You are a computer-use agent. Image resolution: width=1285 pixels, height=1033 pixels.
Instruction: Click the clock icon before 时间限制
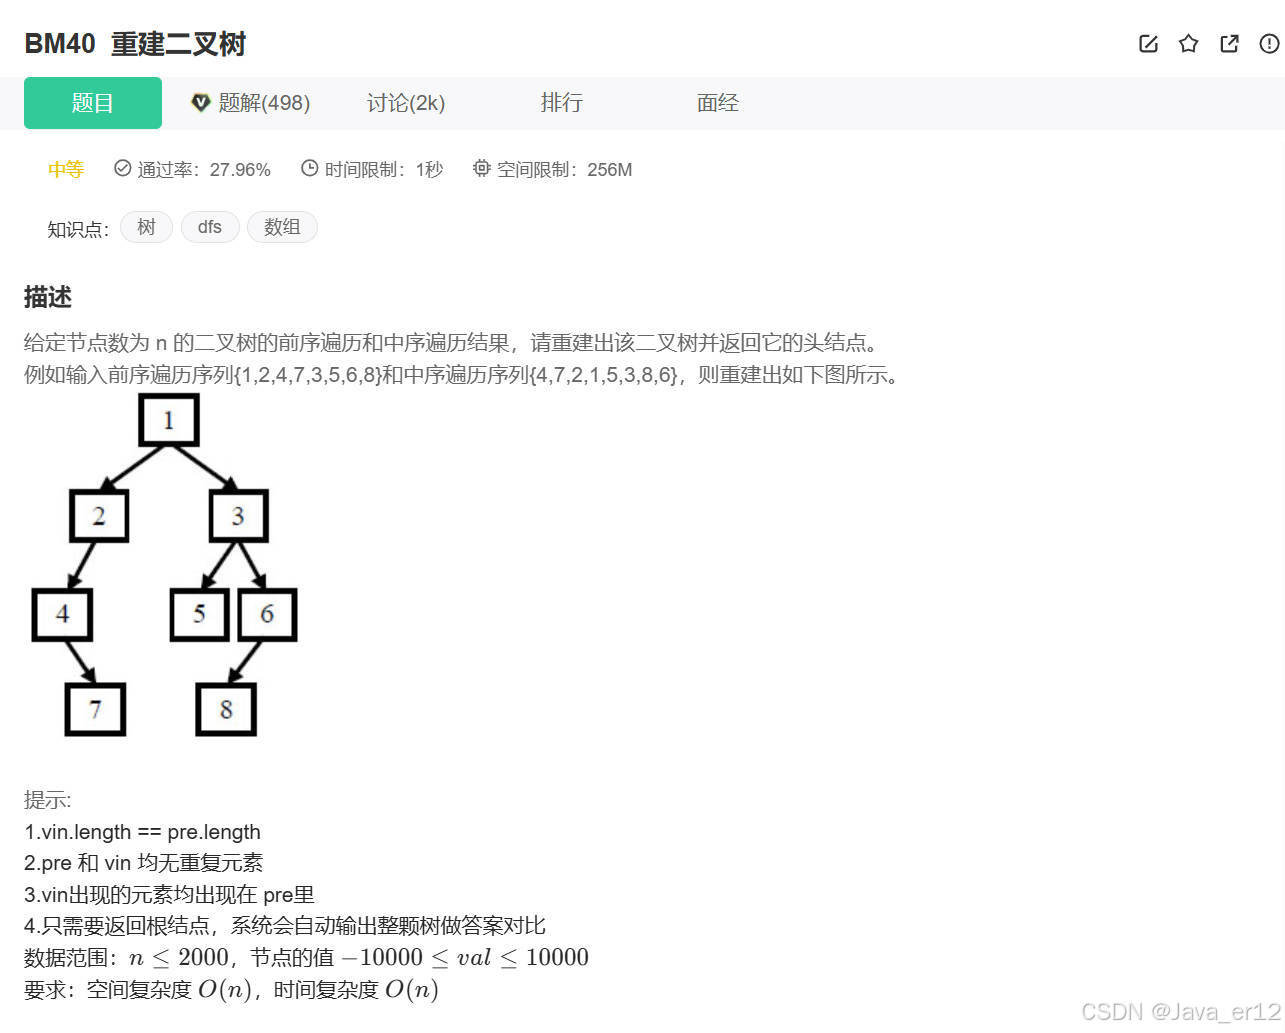click(309, 168)
